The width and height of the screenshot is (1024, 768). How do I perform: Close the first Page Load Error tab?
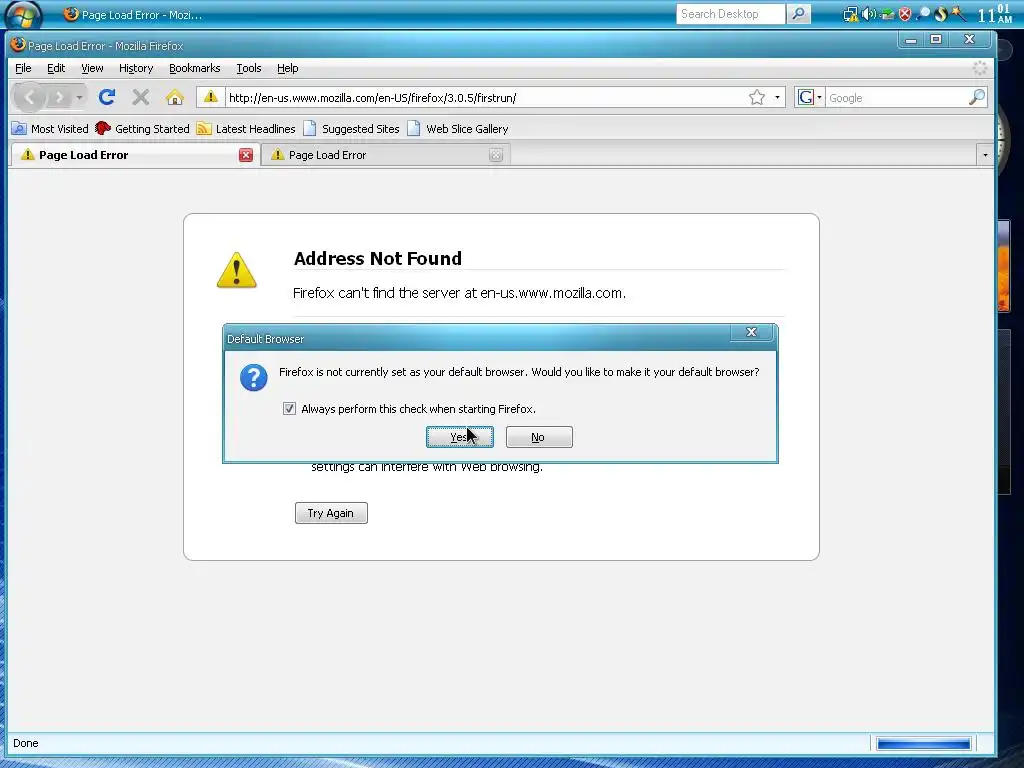[x=246, y=155]
